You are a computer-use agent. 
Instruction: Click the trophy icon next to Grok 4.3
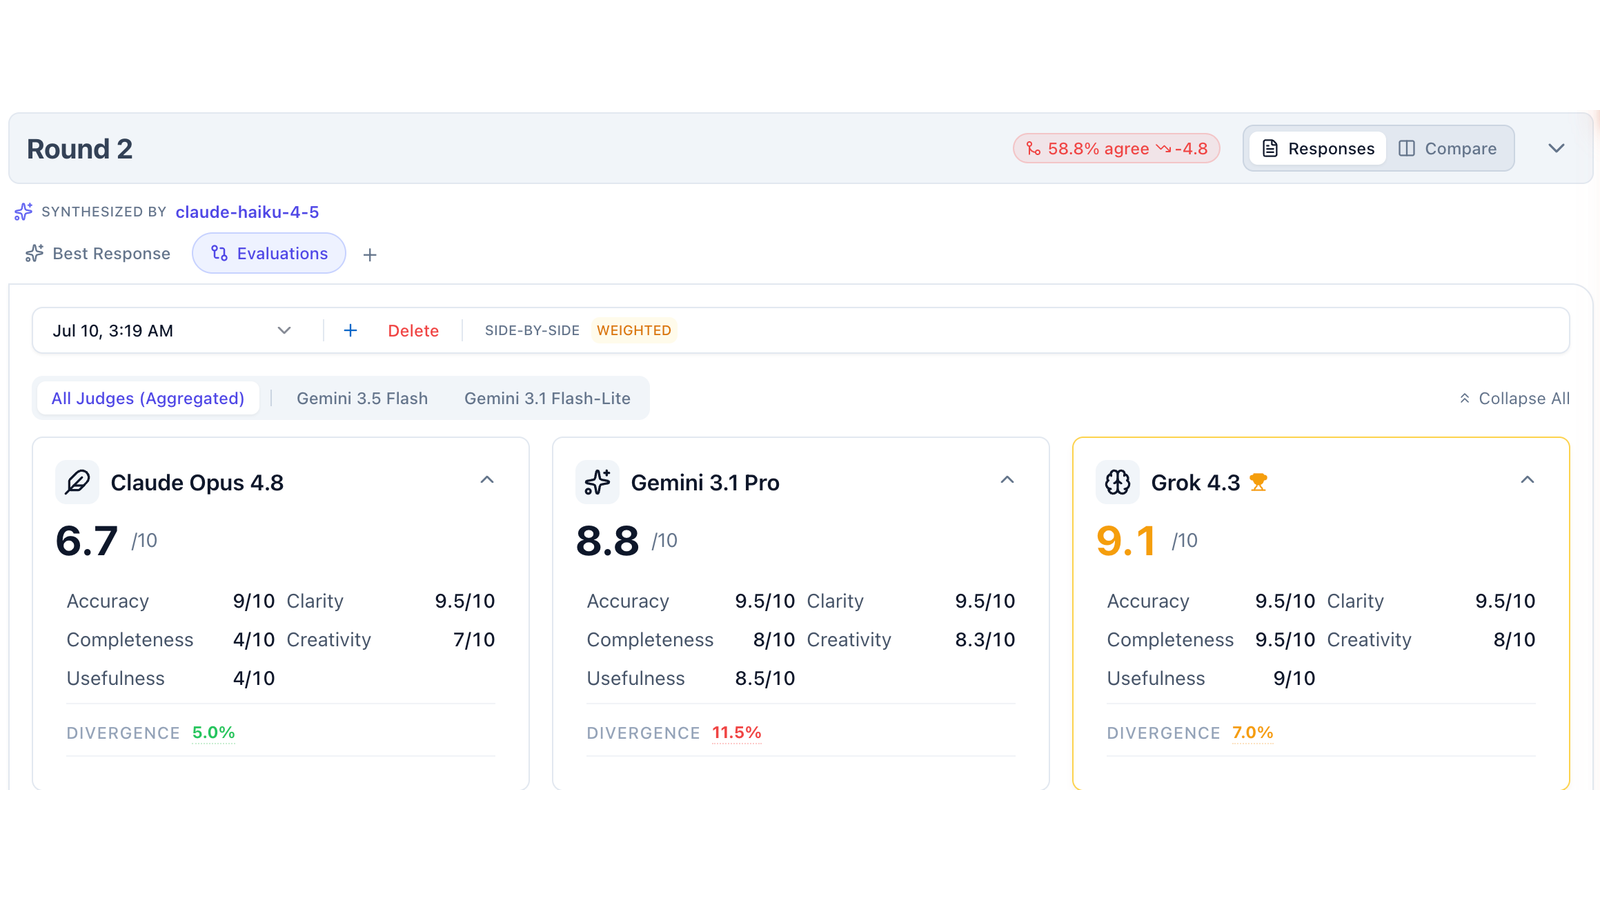point(1258,483)
